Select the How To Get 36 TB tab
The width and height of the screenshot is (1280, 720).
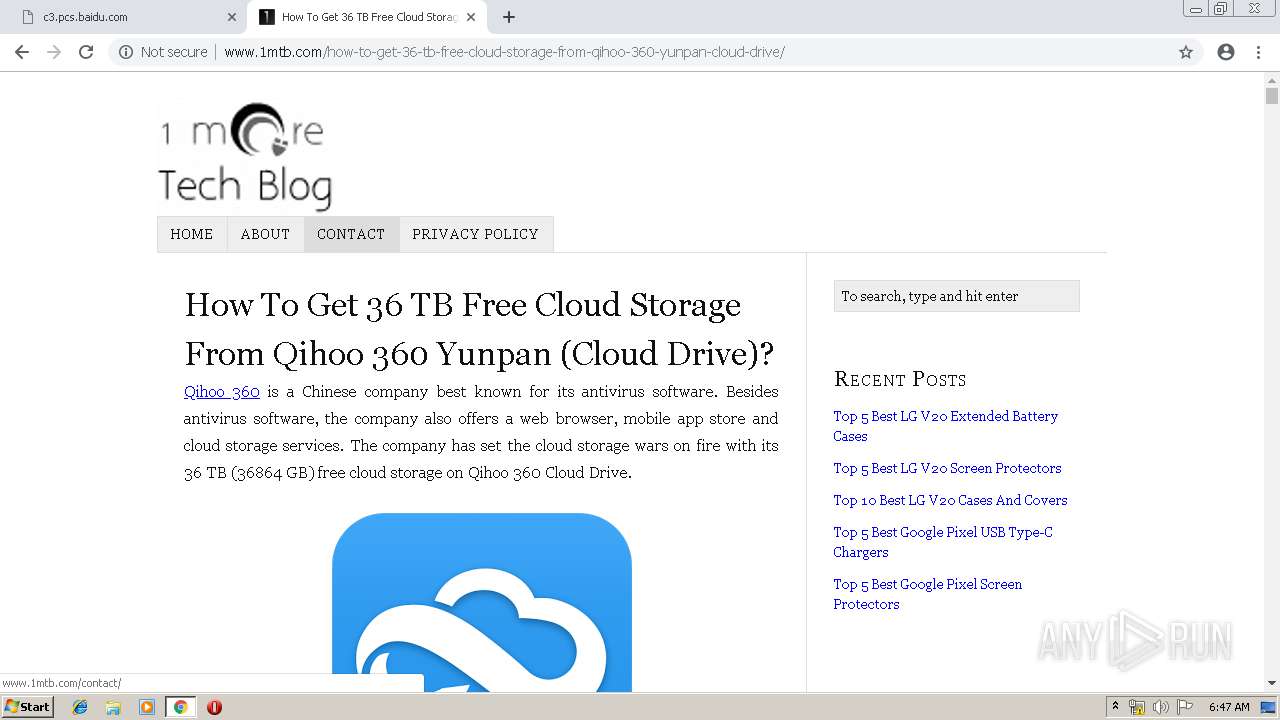367,17
